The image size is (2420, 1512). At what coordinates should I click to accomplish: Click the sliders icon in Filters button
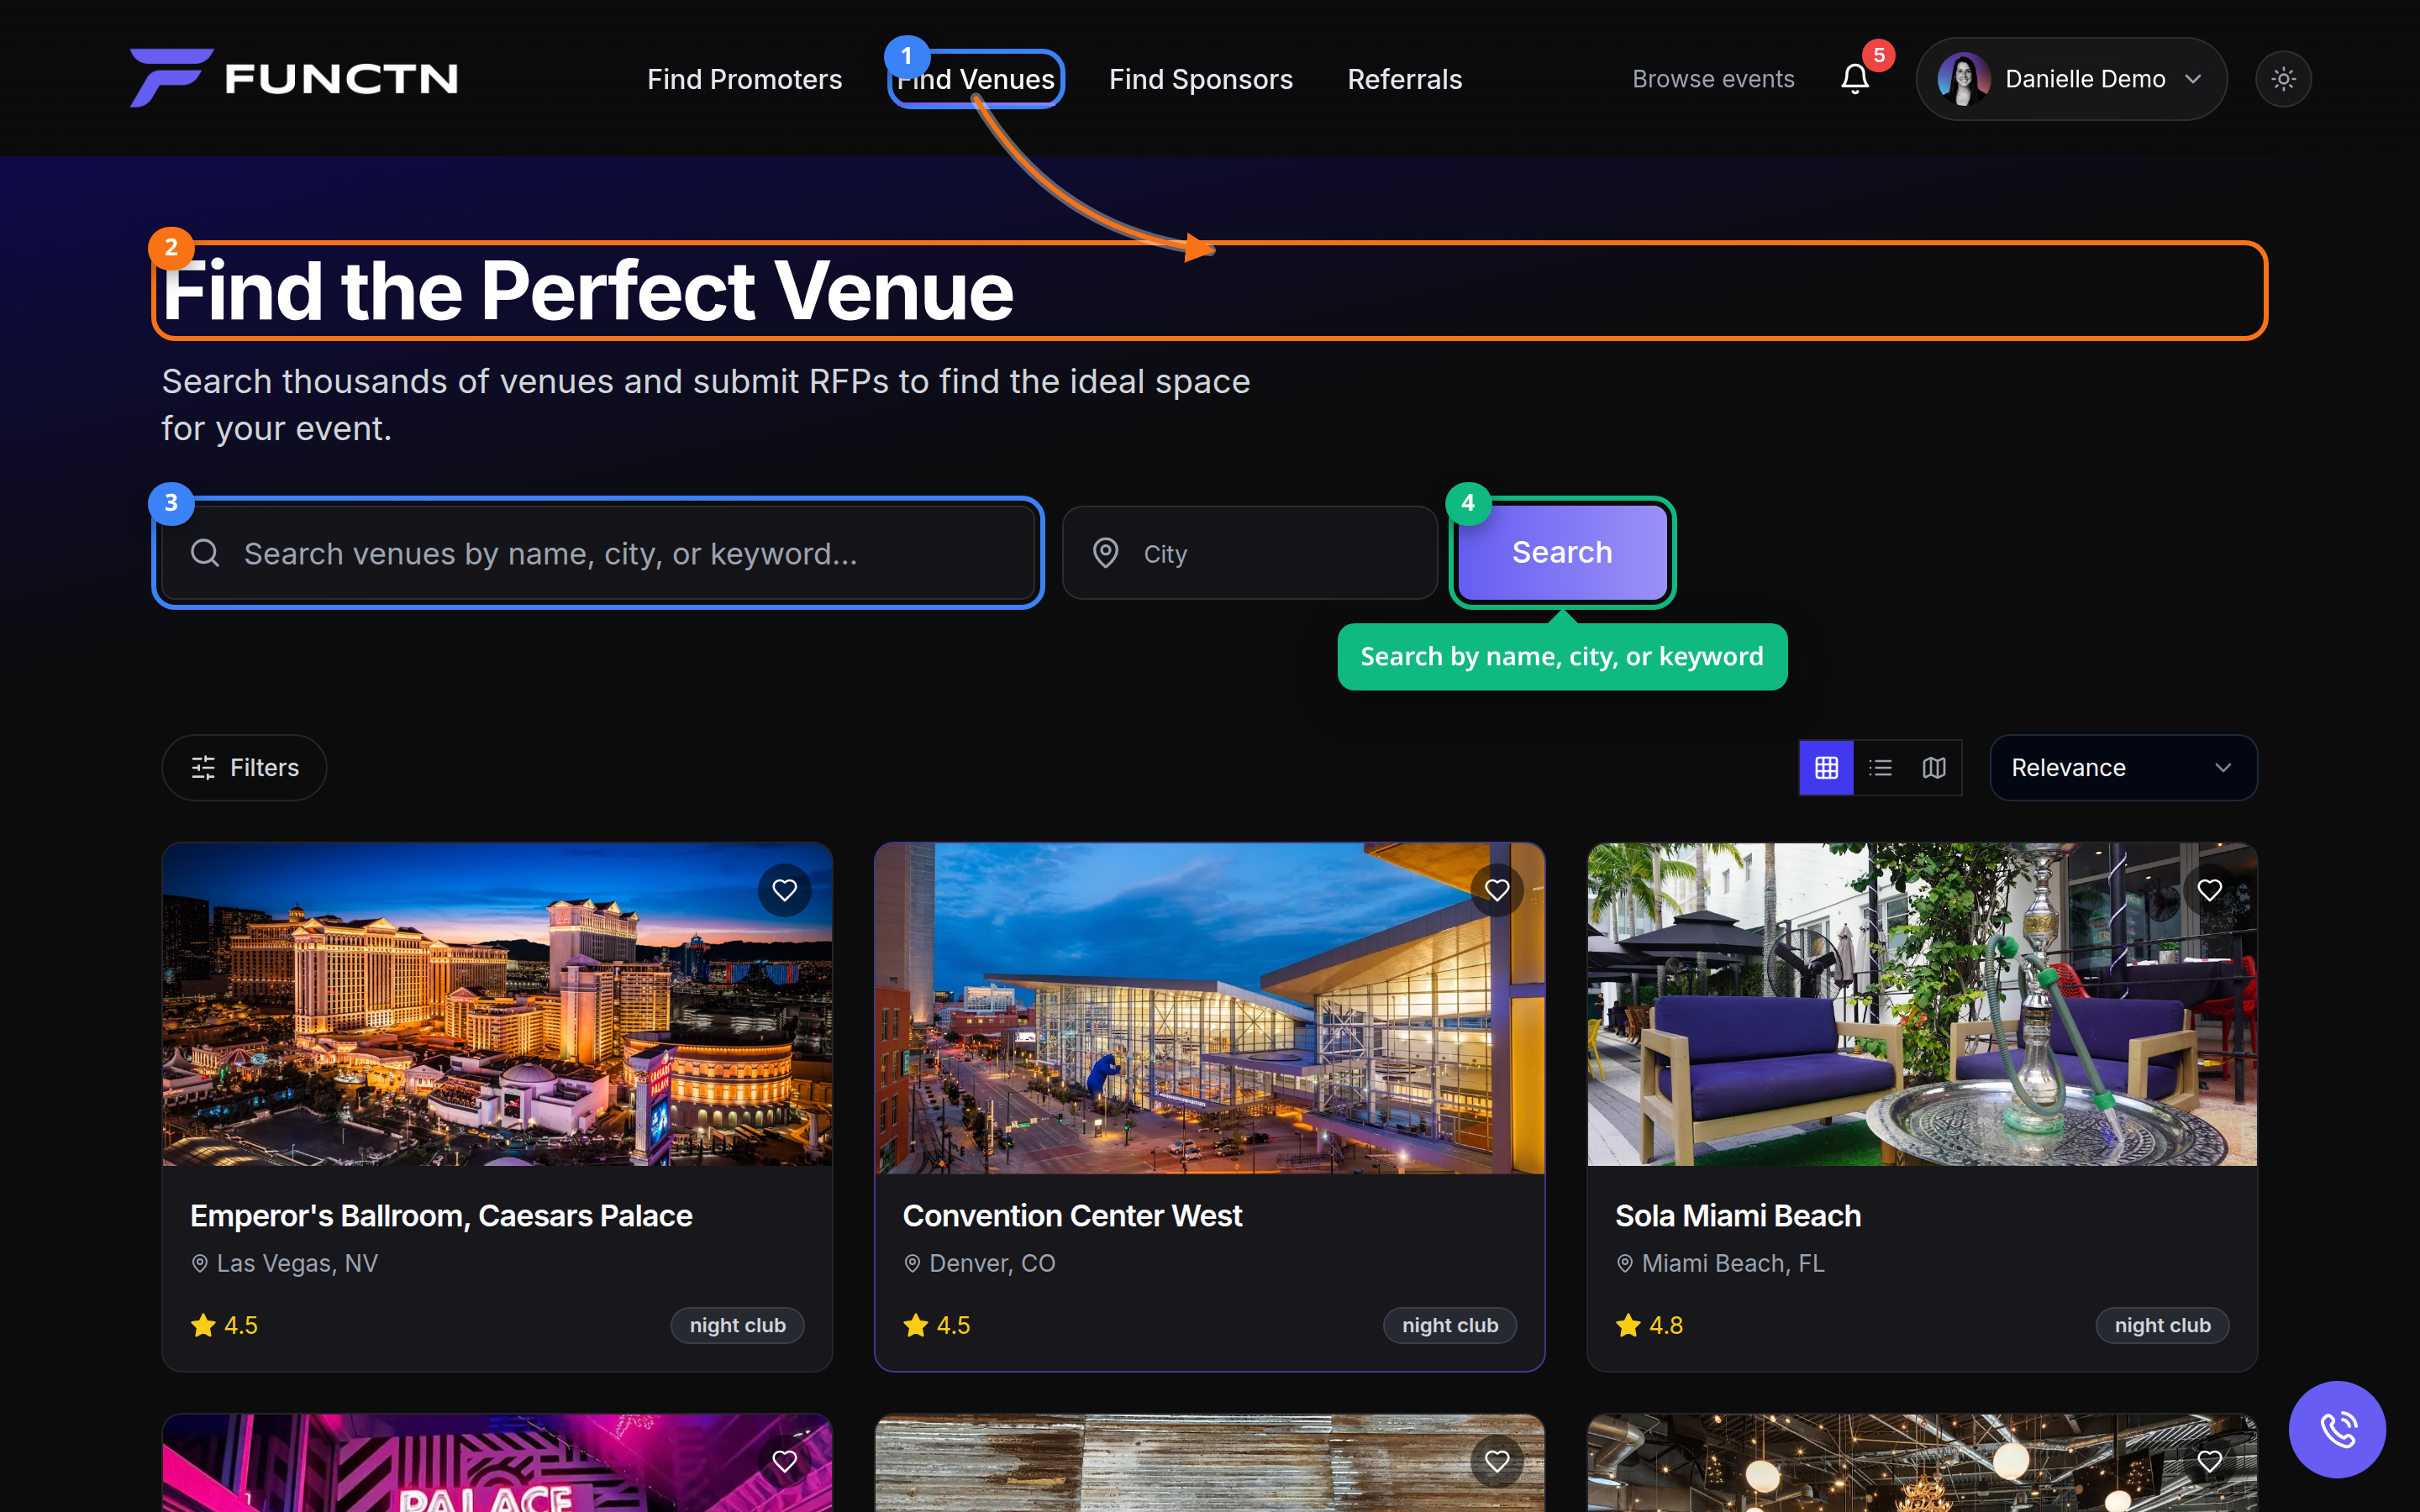[203, 767]
